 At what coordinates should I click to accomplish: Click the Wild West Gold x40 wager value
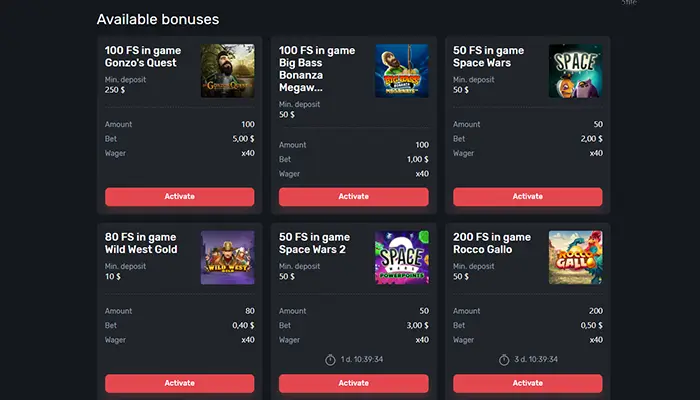click(247, 340)
